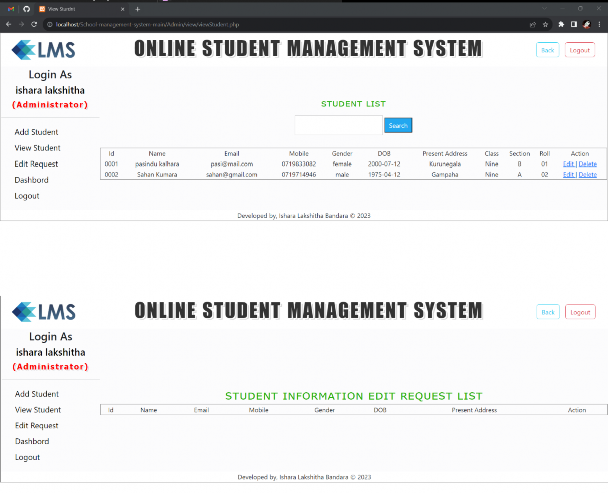Click Delete link for Sahan Kumara
This screenshot has height=493, width=608.
pos(587,174)
